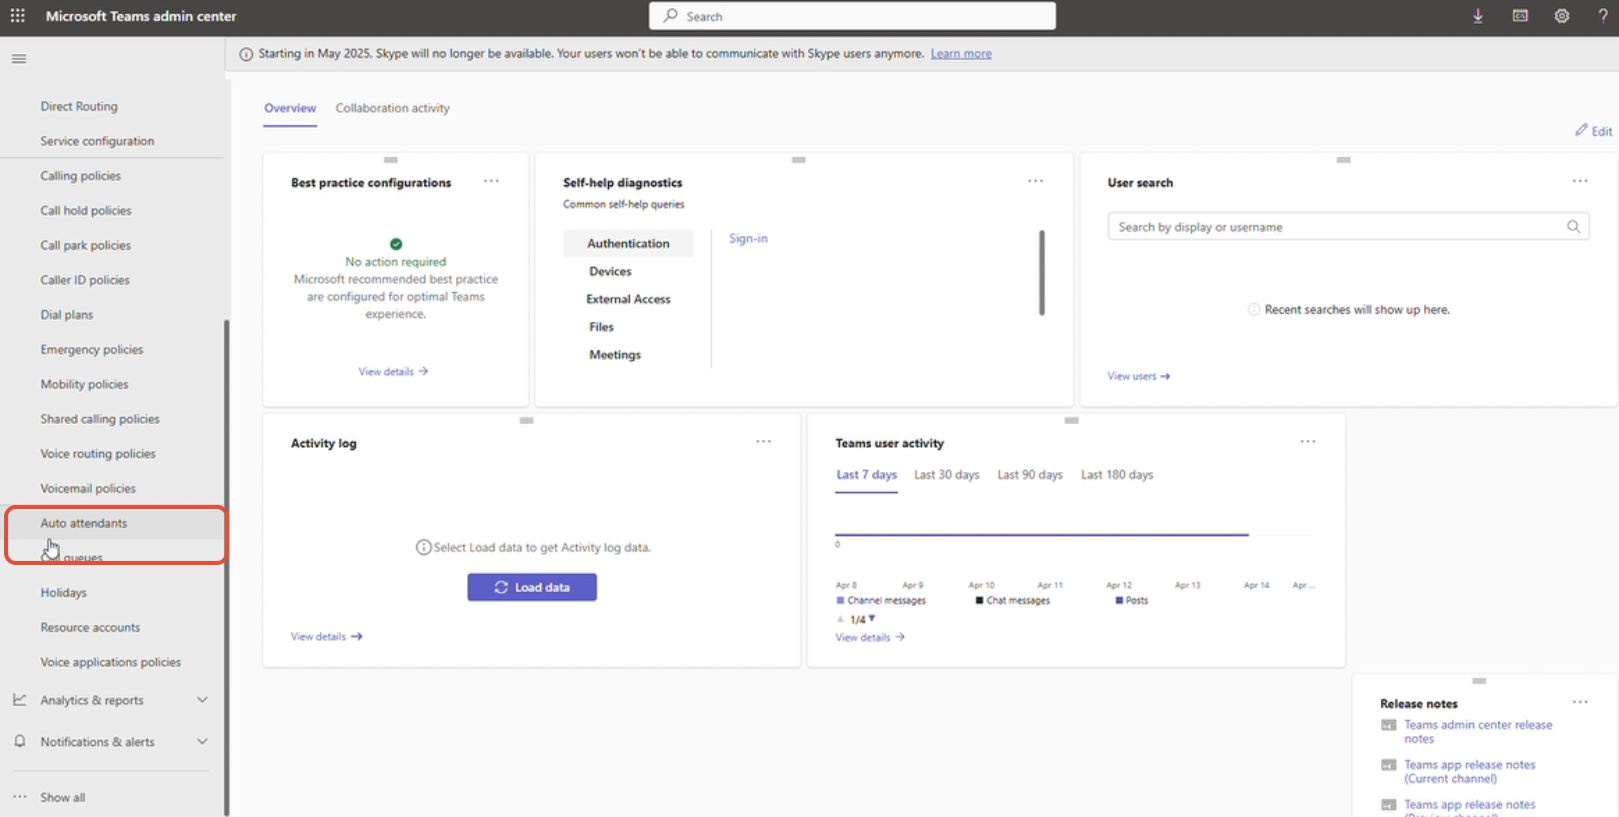Open the Cloud Shell icon in top bar
Screen dimensions: 1619x817
pyautogui.click(x=1520, y=16)
